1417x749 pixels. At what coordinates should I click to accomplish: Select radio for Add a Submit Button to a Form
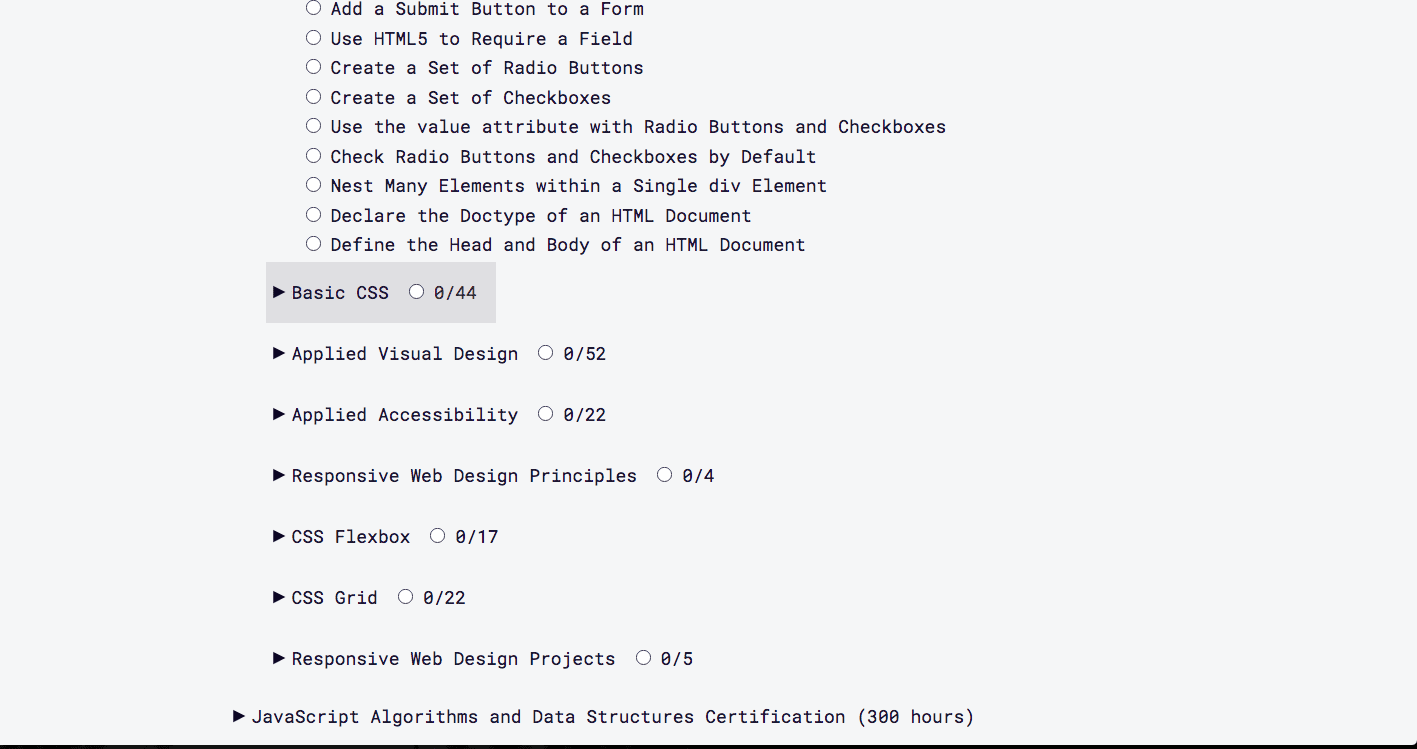coord(314,8)
